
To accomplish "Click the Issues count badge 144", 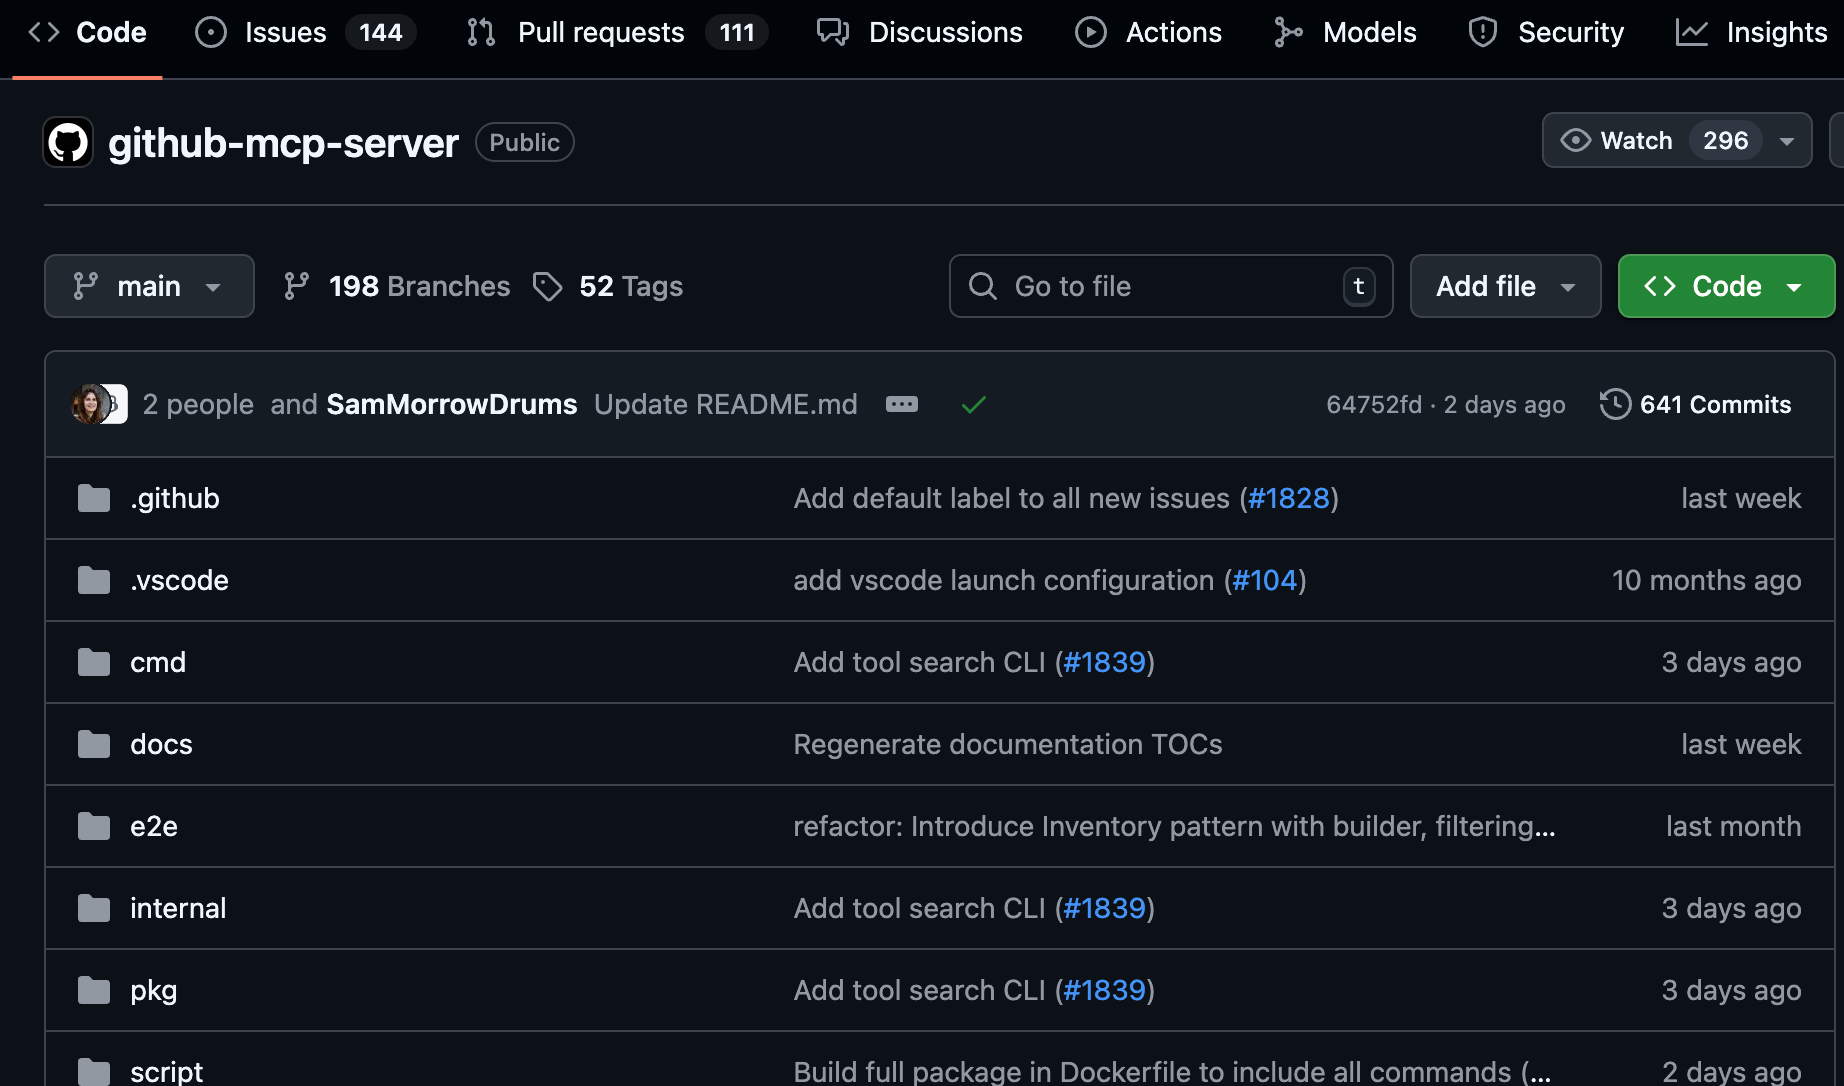I will coord(381,32).
